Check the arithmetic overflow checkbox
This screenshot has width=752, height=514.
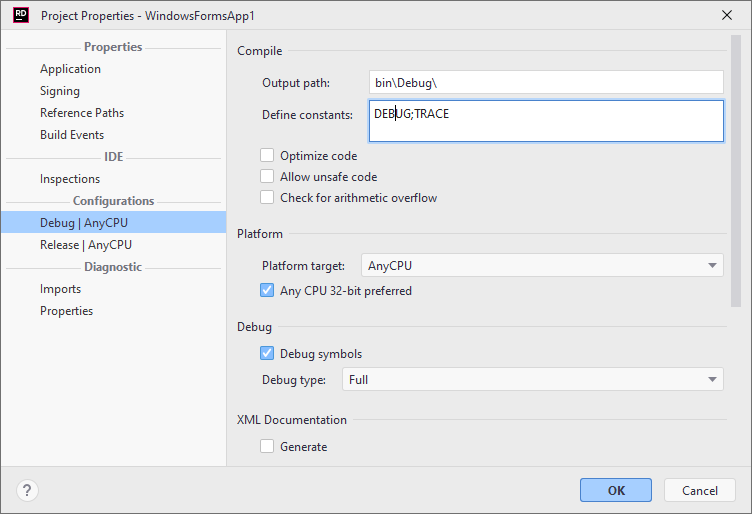coord(267,198)
